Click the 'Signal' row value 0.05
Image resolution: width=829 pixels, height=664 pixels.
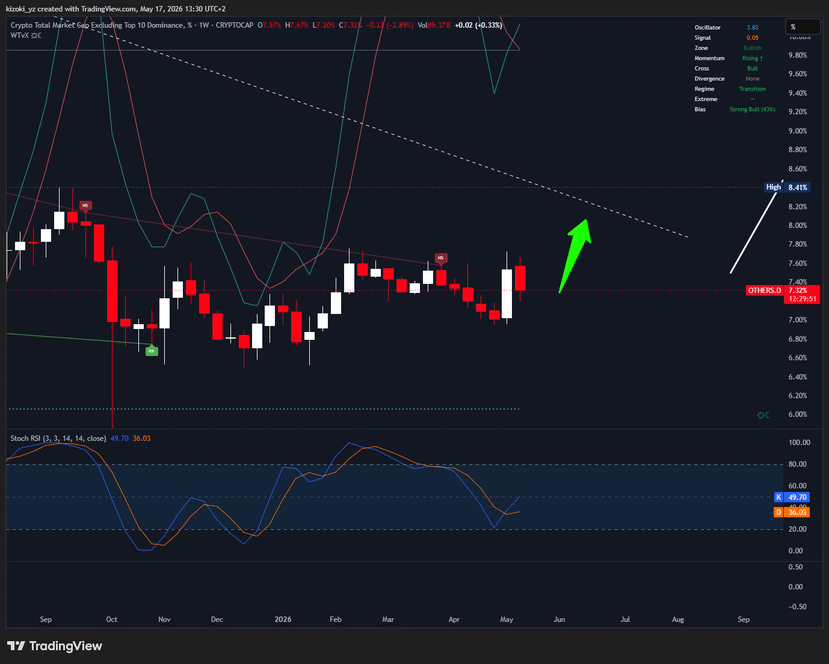coord(752,38)
